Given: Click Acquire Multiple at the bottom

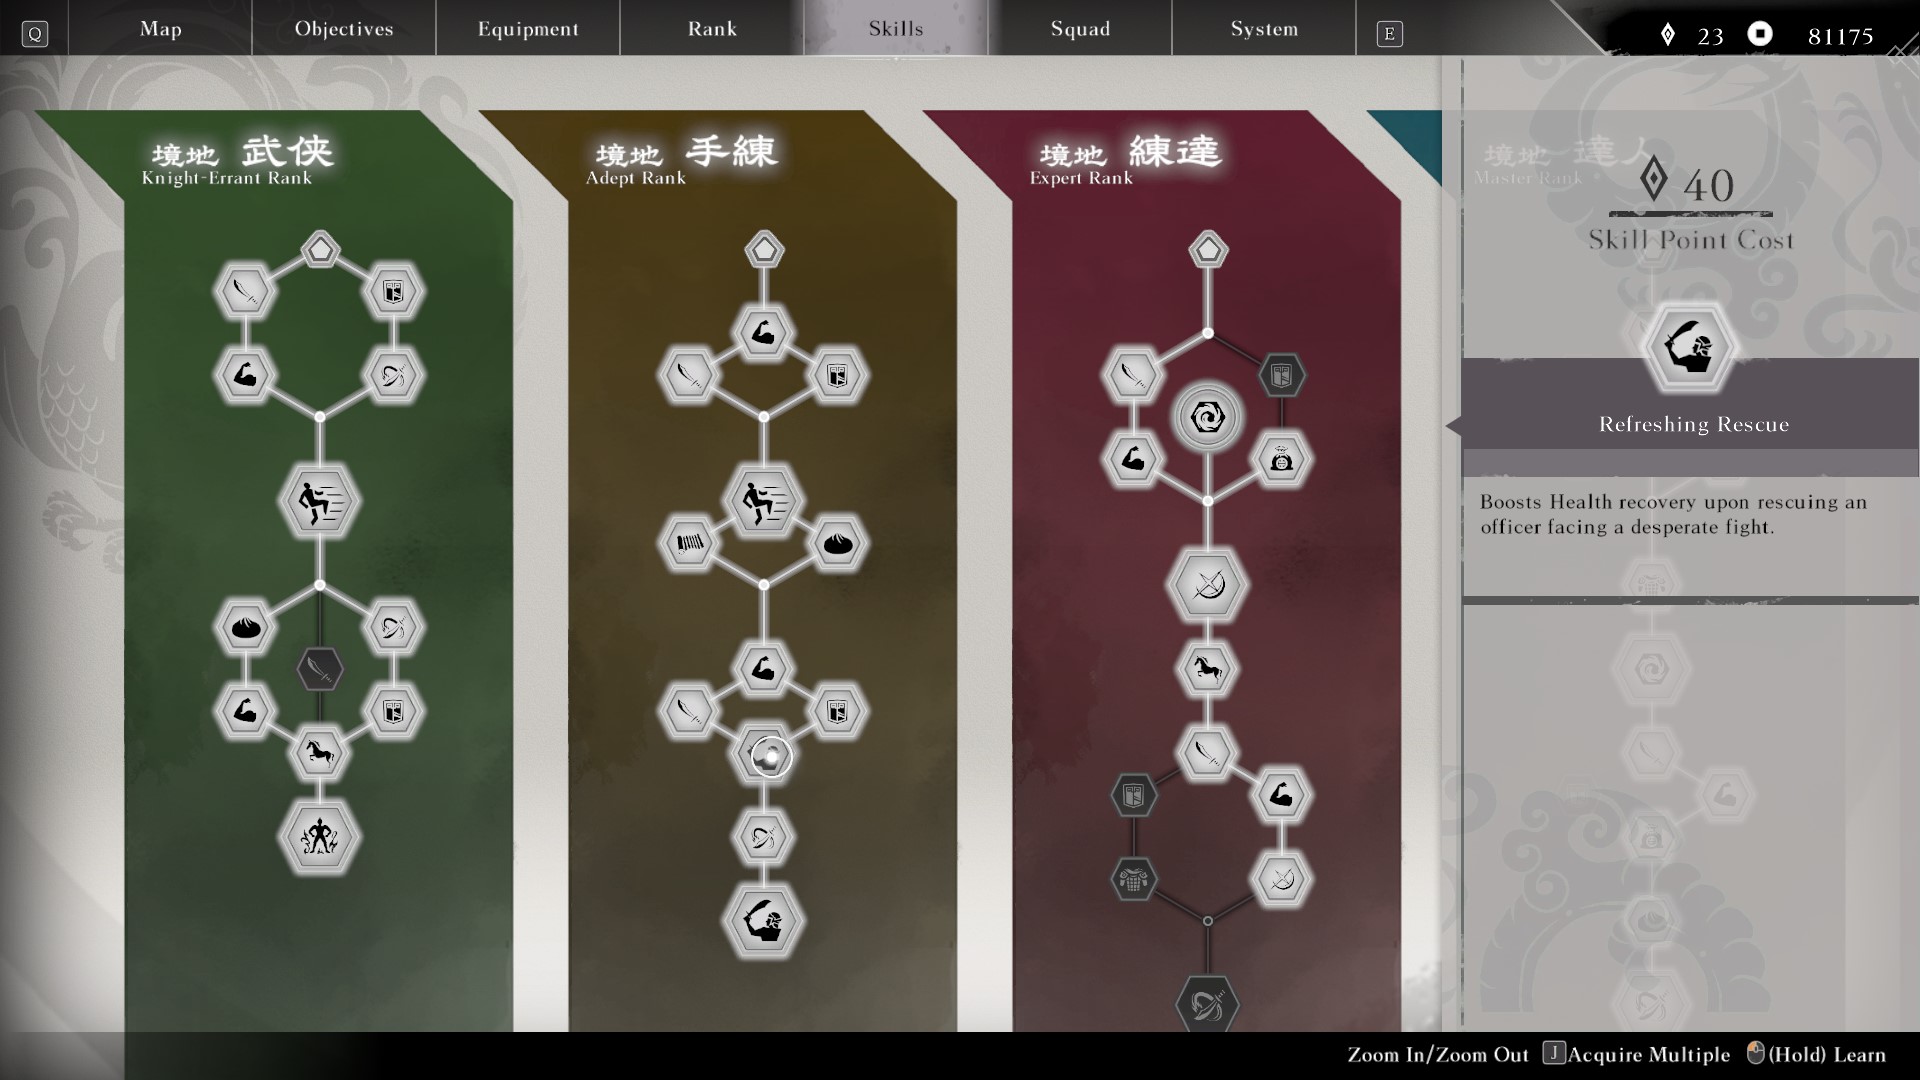Looking at the screenshot, I should (x=1637, y=1054).
